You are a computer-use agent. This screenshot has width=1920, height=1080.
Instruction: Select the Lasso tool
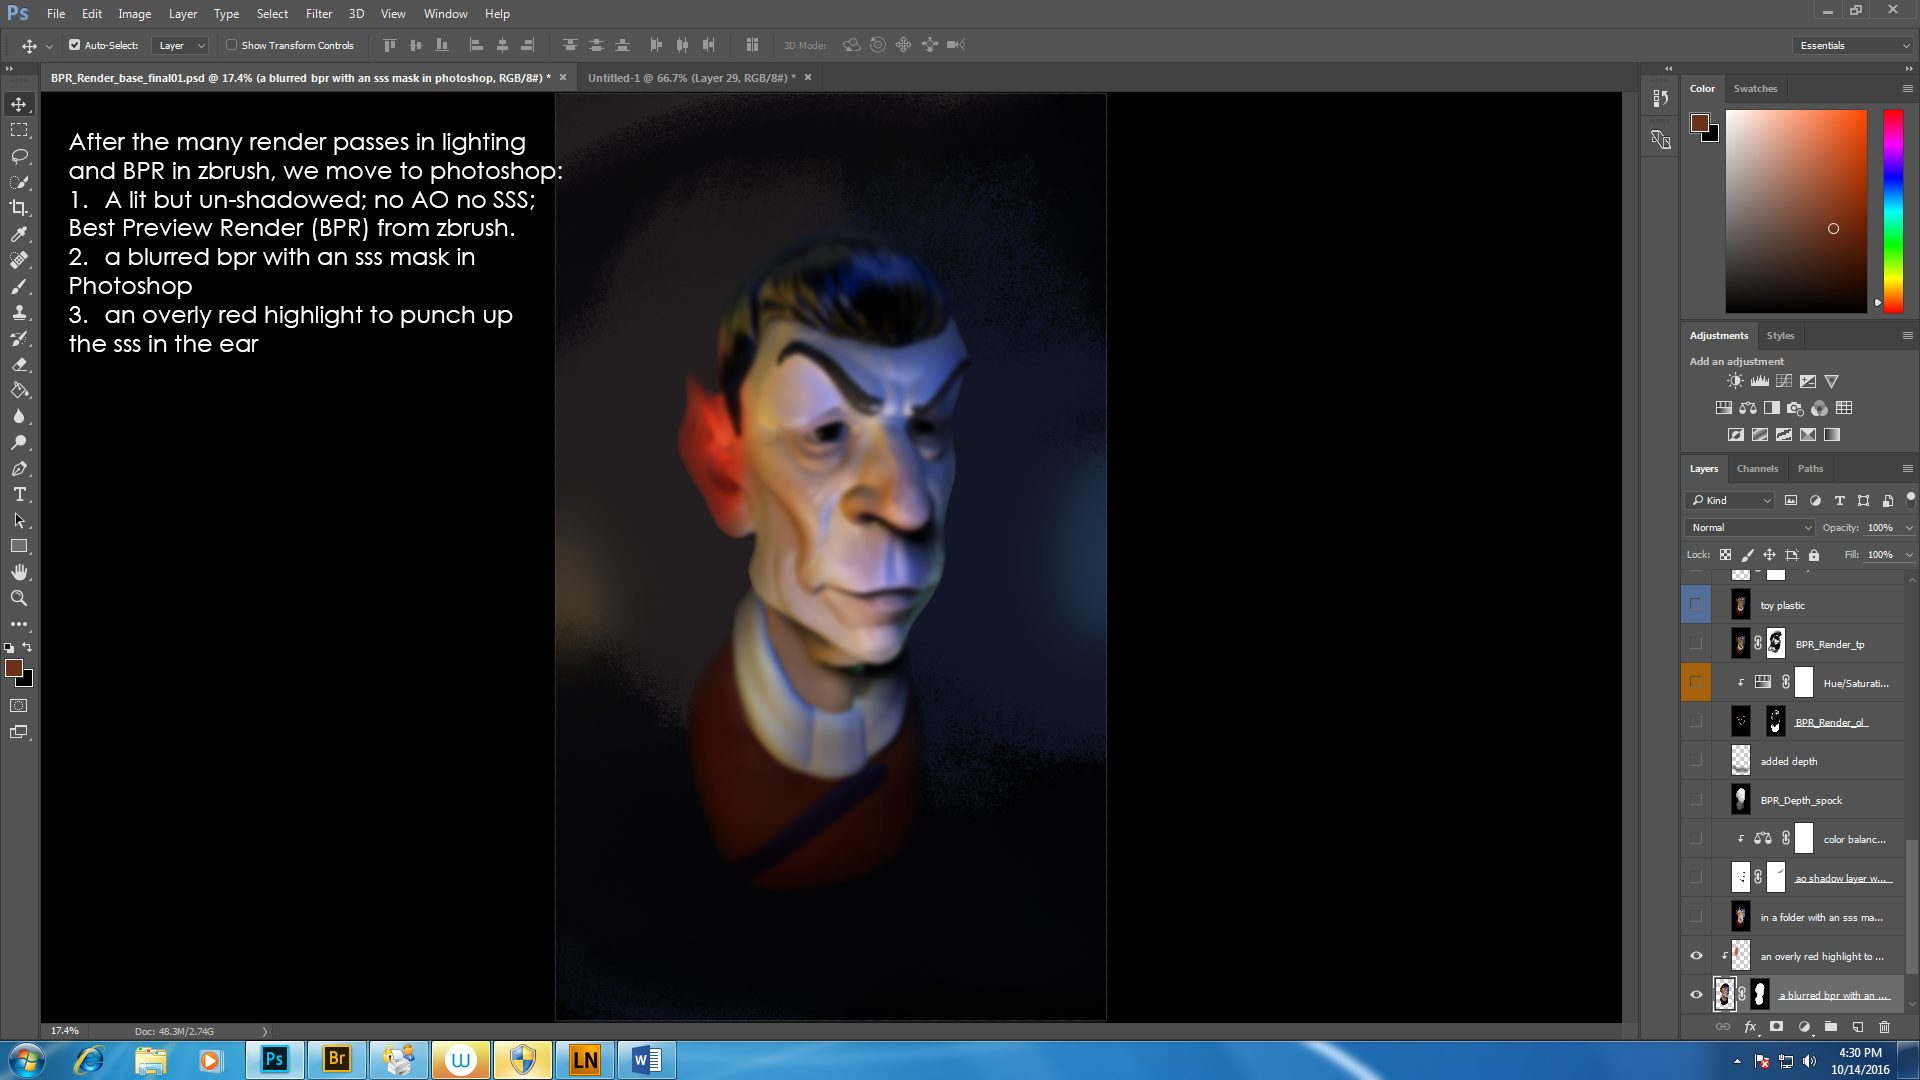(x=19, y=156)
